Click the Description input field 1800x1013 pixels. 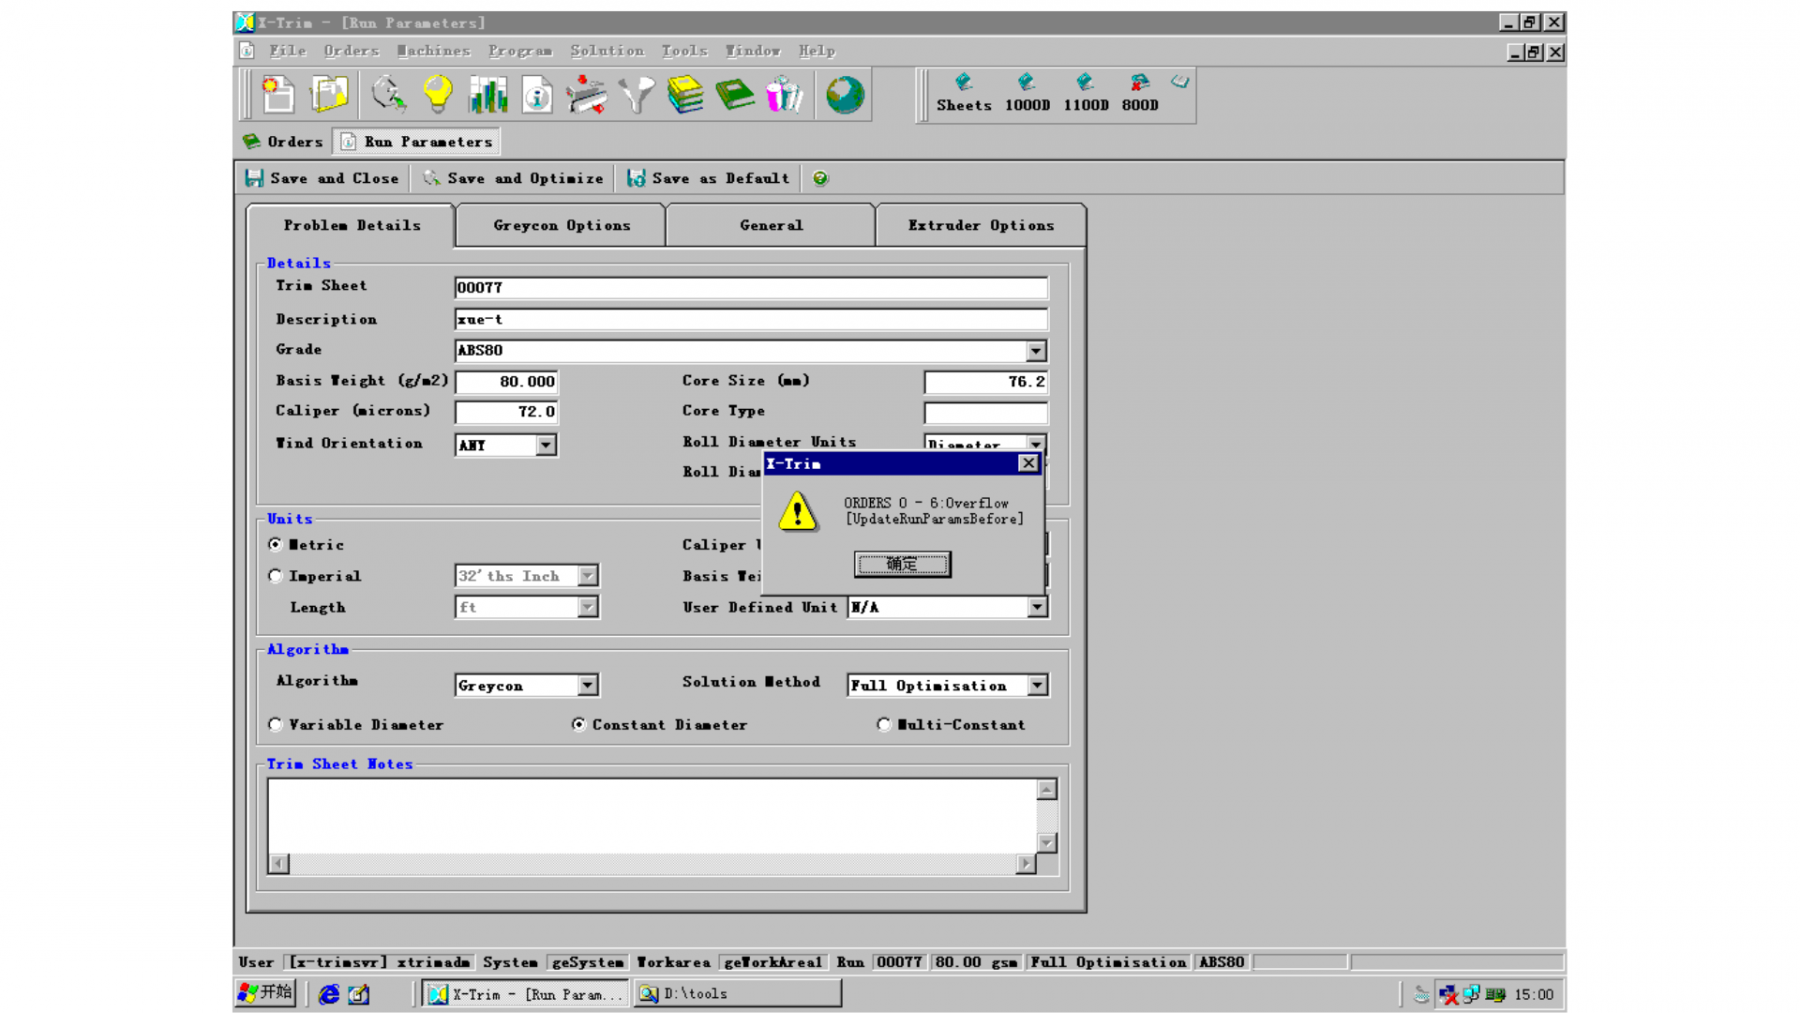pos(750,320)
